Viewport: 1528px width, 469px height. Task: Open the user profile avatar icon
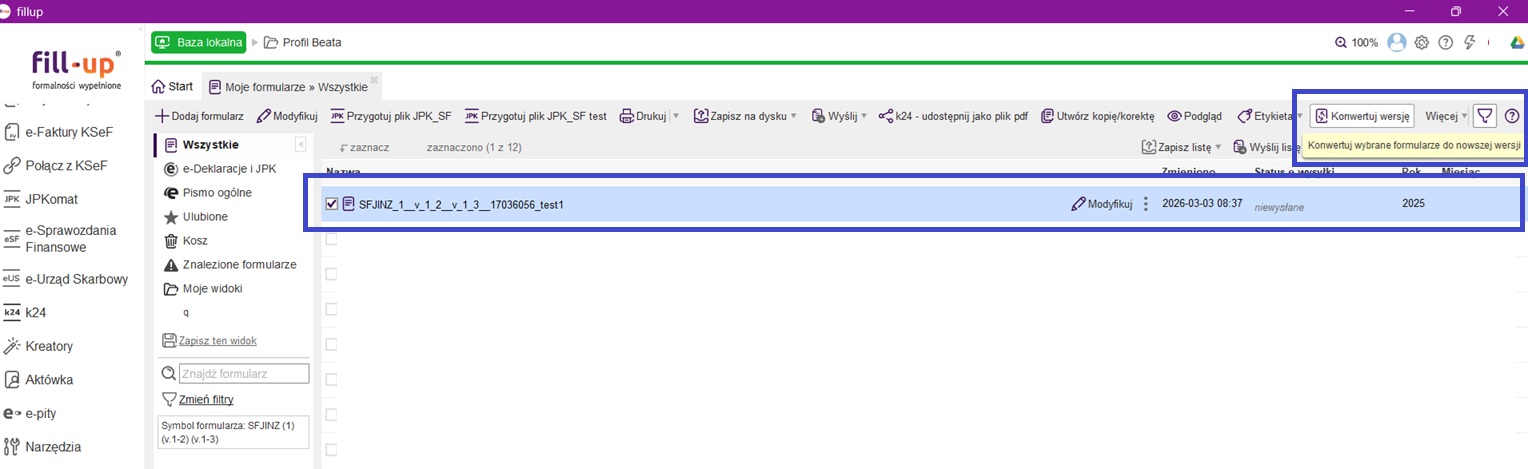pos(1397,43)
